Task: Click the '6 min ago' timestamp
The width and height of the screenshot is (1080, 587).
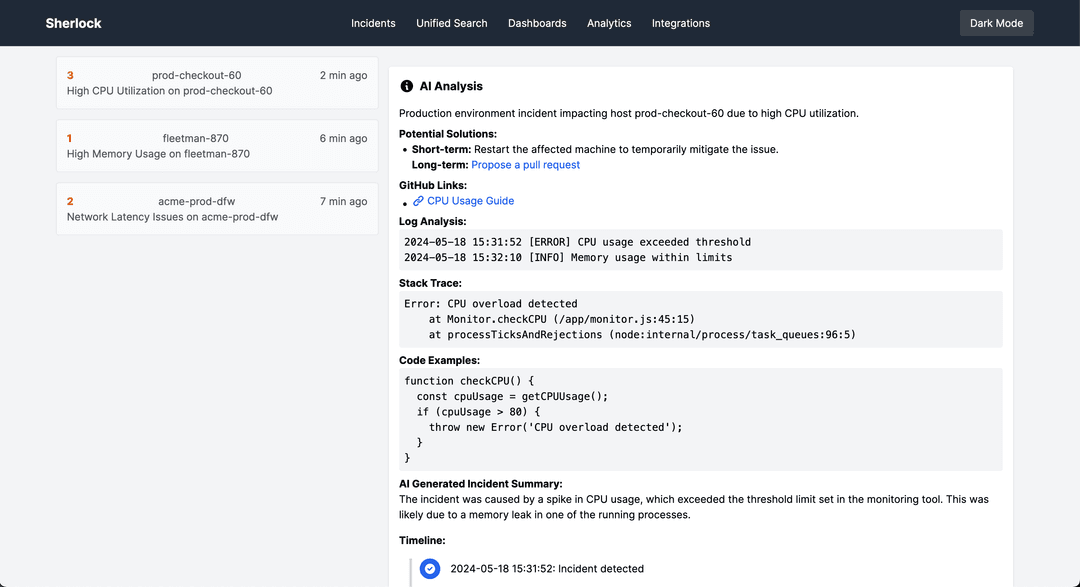Action: click(343, 138)
